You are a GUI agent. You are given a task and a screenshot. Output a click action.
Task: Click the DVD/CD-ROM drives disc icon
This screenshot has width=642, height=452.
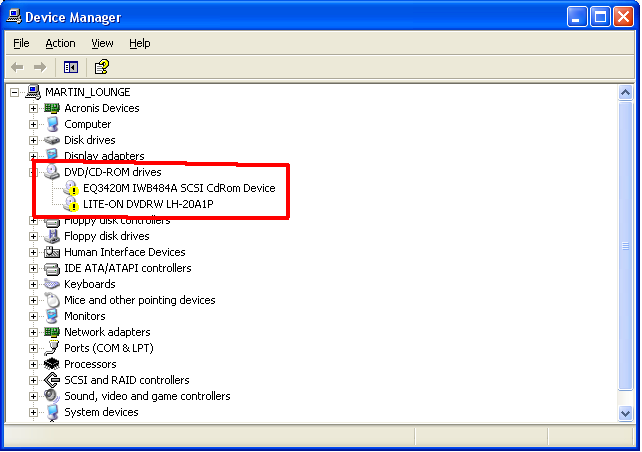[52, 172]
